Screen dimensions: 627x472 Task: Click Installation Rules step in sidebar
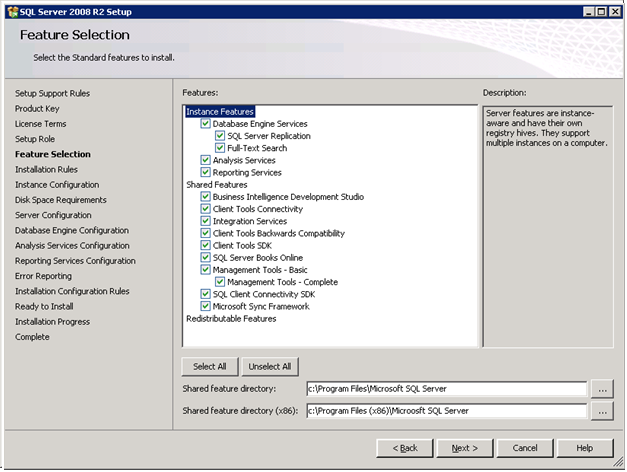46,170
